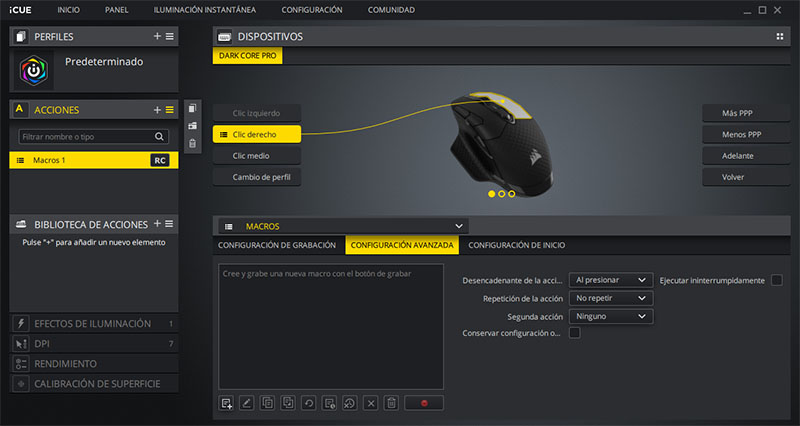The width and height of the screenshot is (800, 426).
Task: Click the pencil edit icon in macro toolbar
Action: [x=247, y=403]
